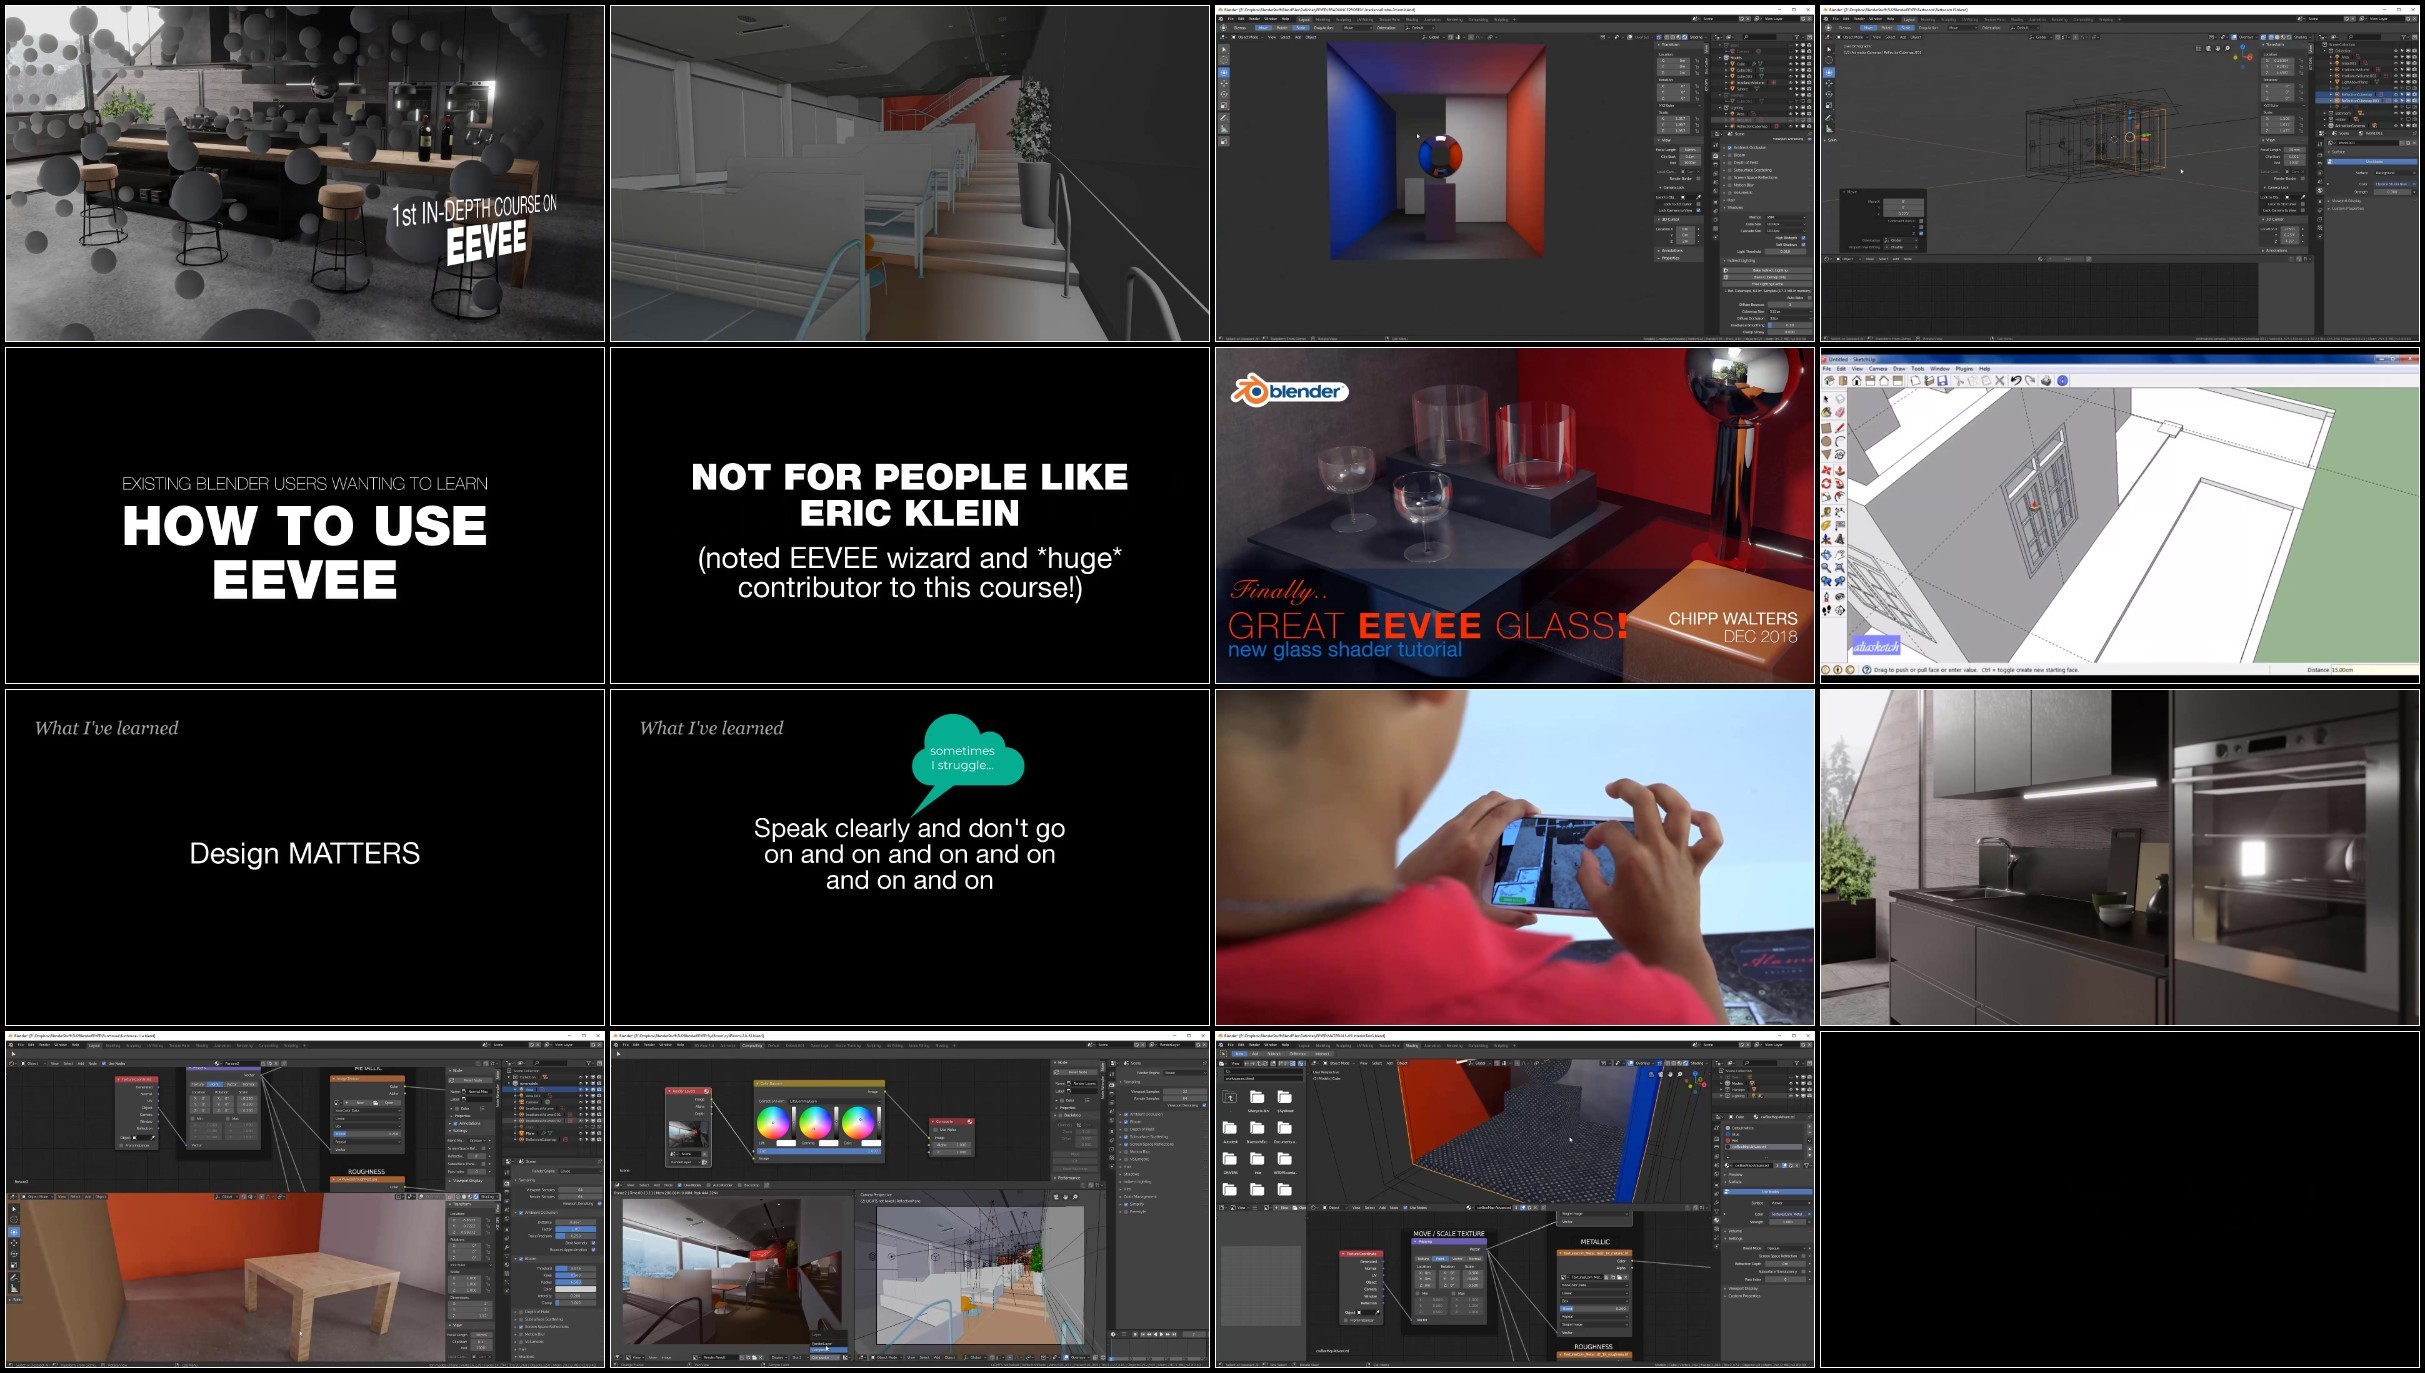This screenshot has height=1373, width=2425.
Task: Open the Plugins menu in SketchUp
Action: [1964, 369]
